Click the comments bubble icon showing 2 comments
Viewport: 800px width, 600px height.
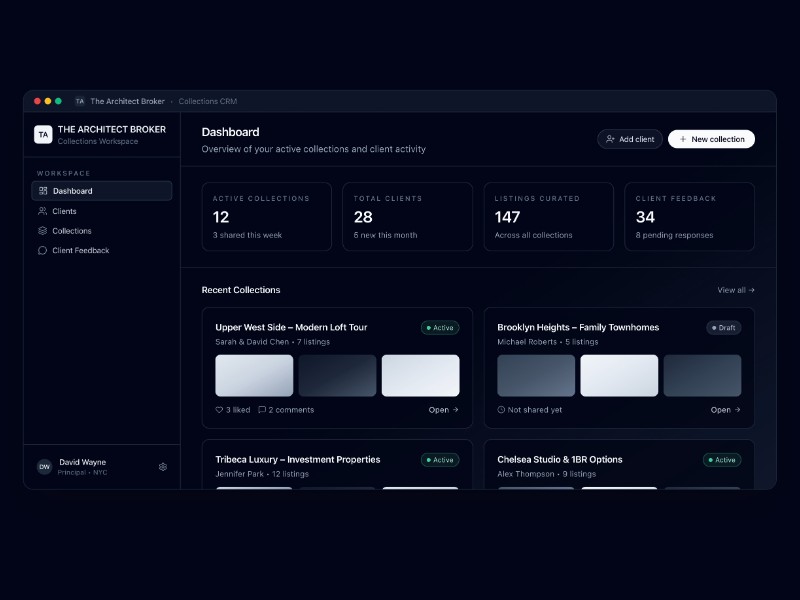tap(262, 410)
